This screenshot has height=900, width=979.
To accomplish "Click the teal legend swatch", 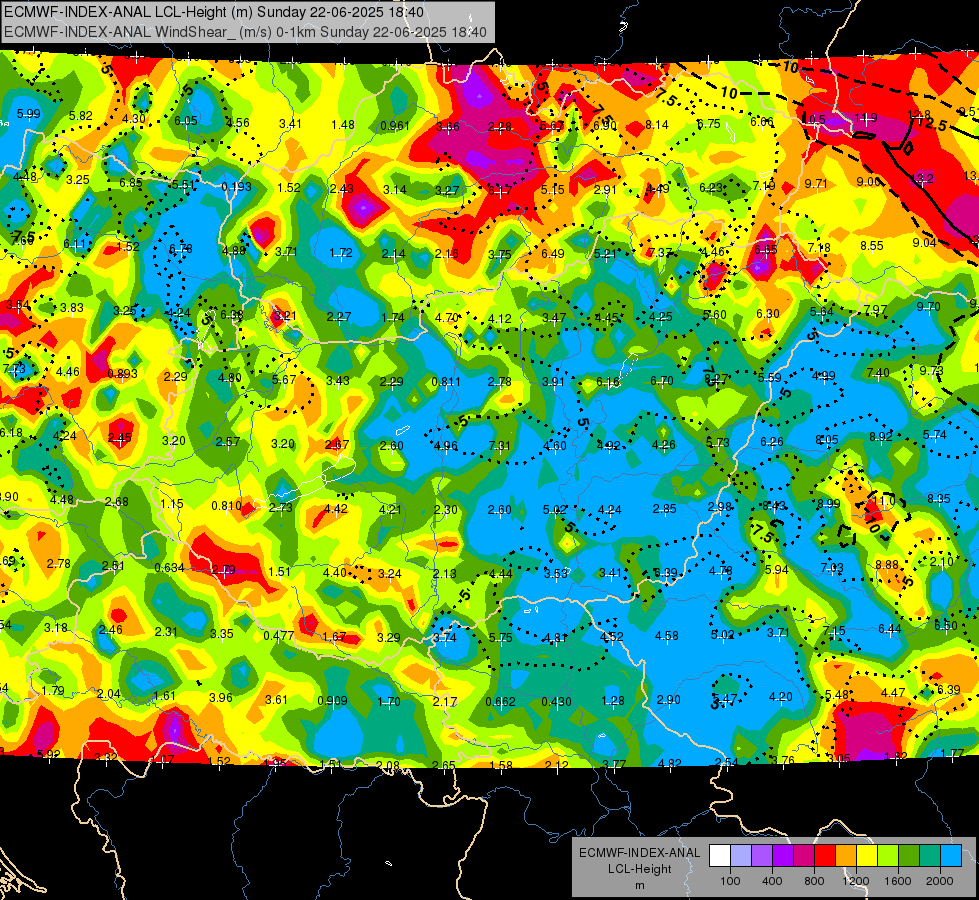I will point(930,855).
